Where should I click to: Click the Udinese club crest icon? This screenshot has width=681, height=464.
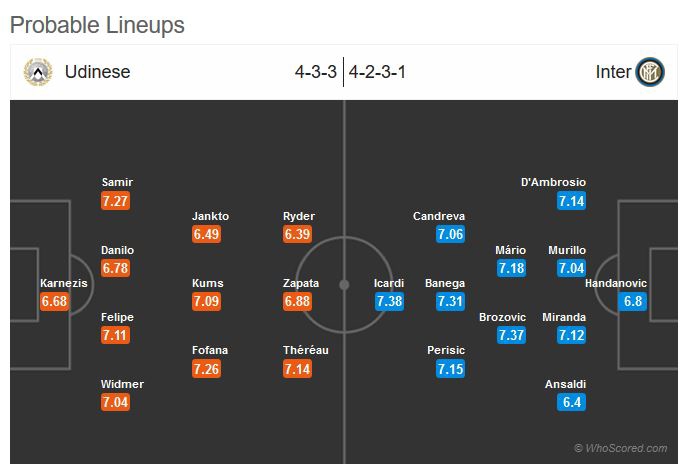[38, 72]
